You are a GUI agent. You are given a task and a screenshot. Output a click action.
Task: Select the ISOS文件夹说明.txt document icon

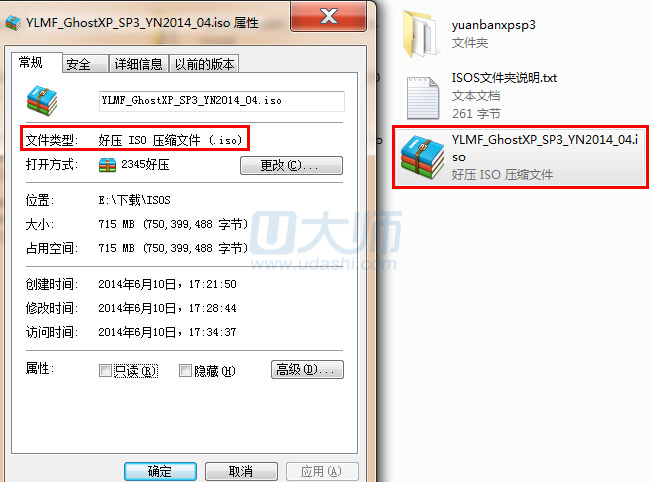tap(423, 98)
